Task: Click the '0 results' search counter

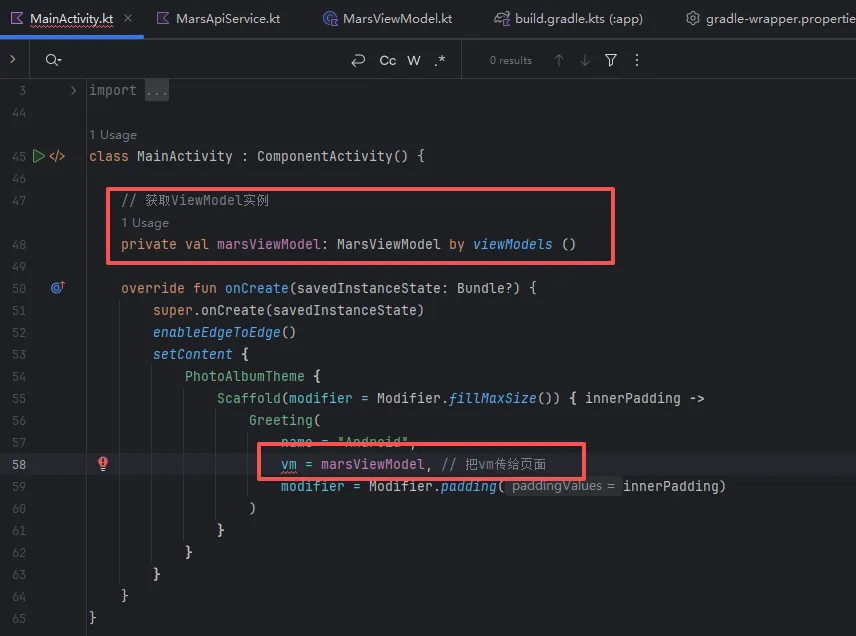Action: point(510,61)
